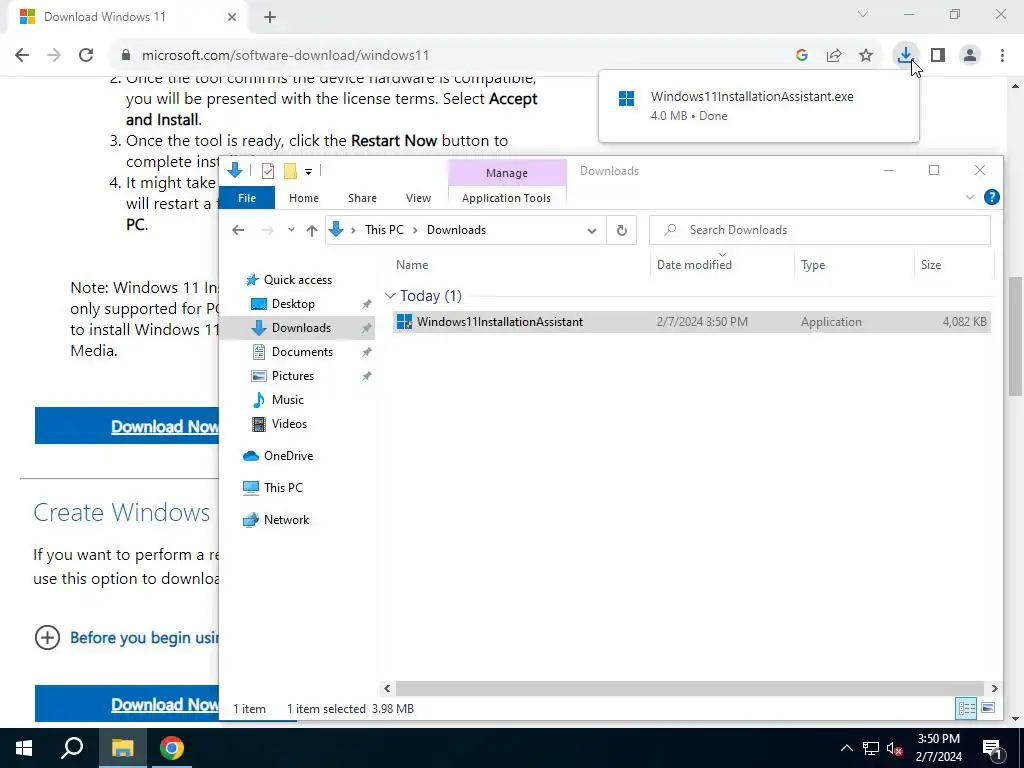This screenshot has width=1024, height=768.
Task: Reload the Microsoft page
Action: click(86, 55)
